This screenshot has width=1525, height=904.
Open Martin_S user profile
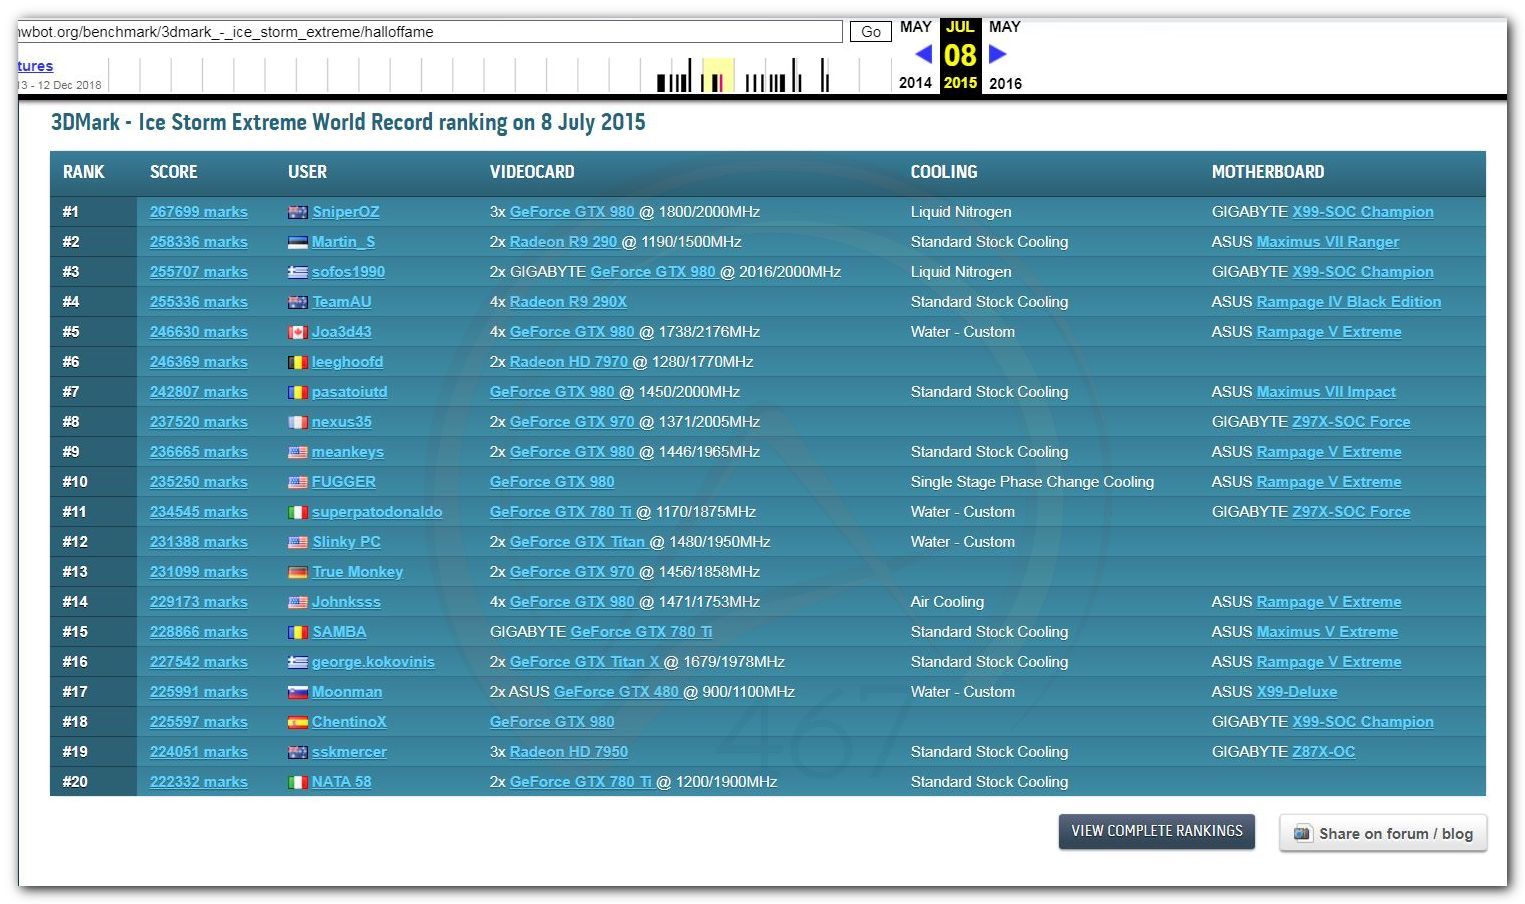[x=343, y=242]
